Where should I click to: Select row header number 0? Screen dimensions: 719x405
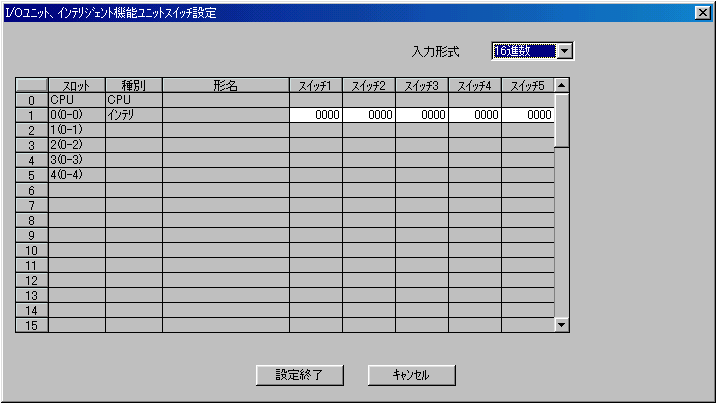(x=32, y=100)
